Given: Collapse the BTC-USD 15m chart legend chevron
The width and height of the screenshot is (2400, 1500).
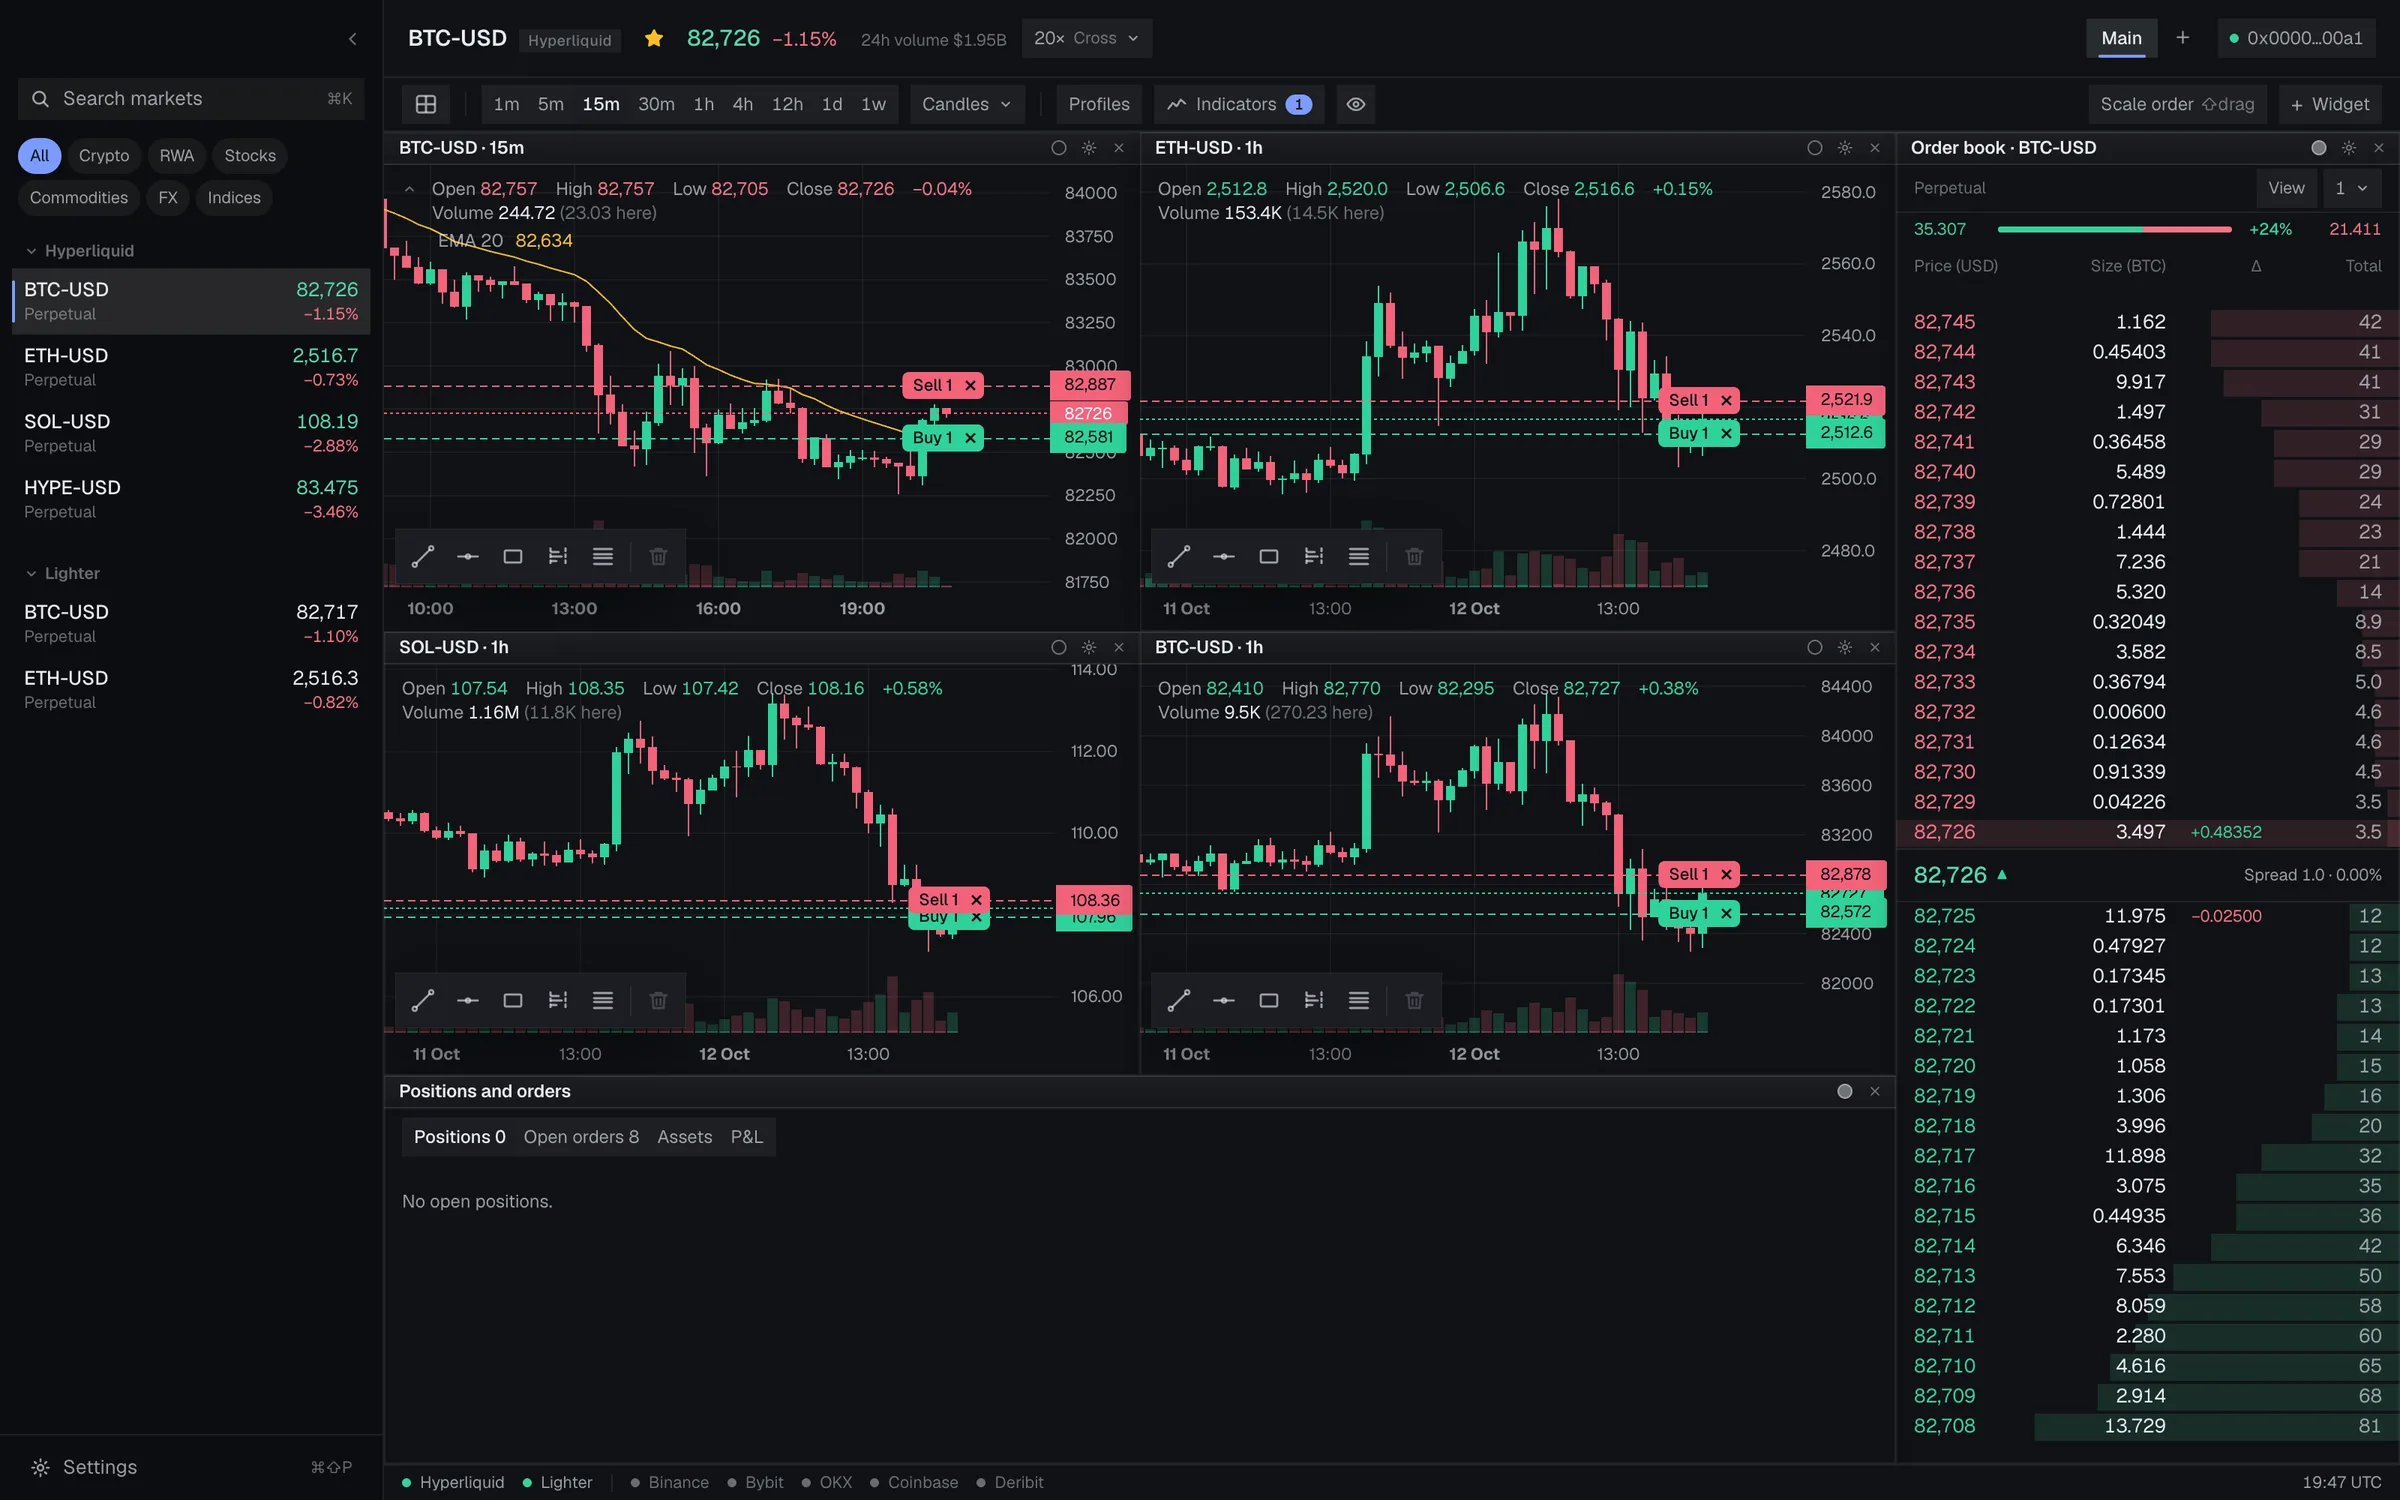Looking at the screenshot, I should point(409,189).
